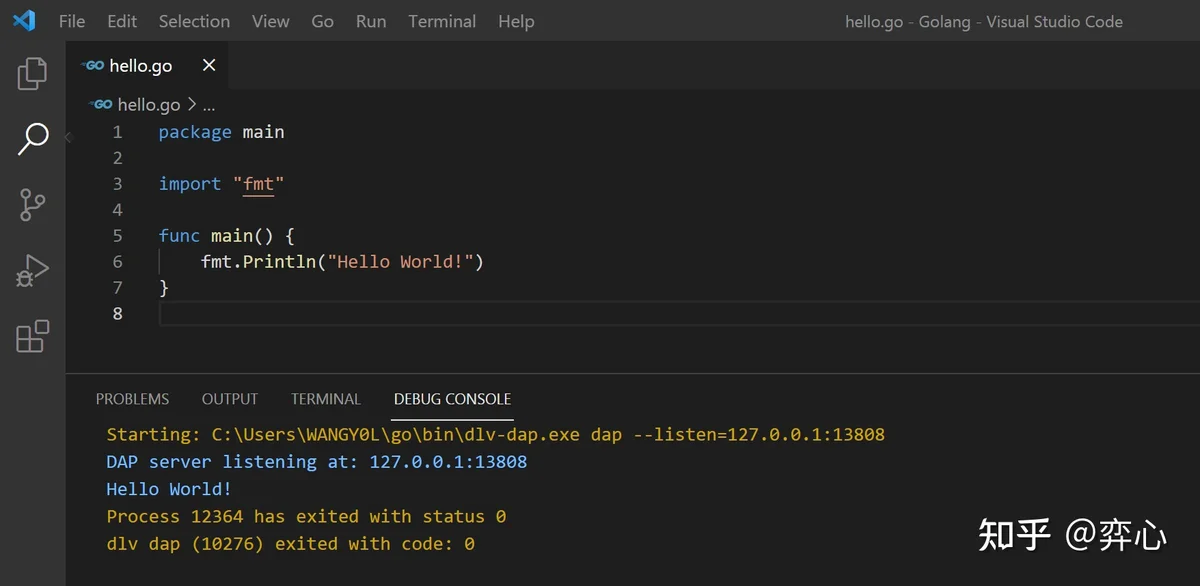Screen dimensions: 1200x586
Task: Switch to the TERMINAL panel tab
Action: pos(326,399)
